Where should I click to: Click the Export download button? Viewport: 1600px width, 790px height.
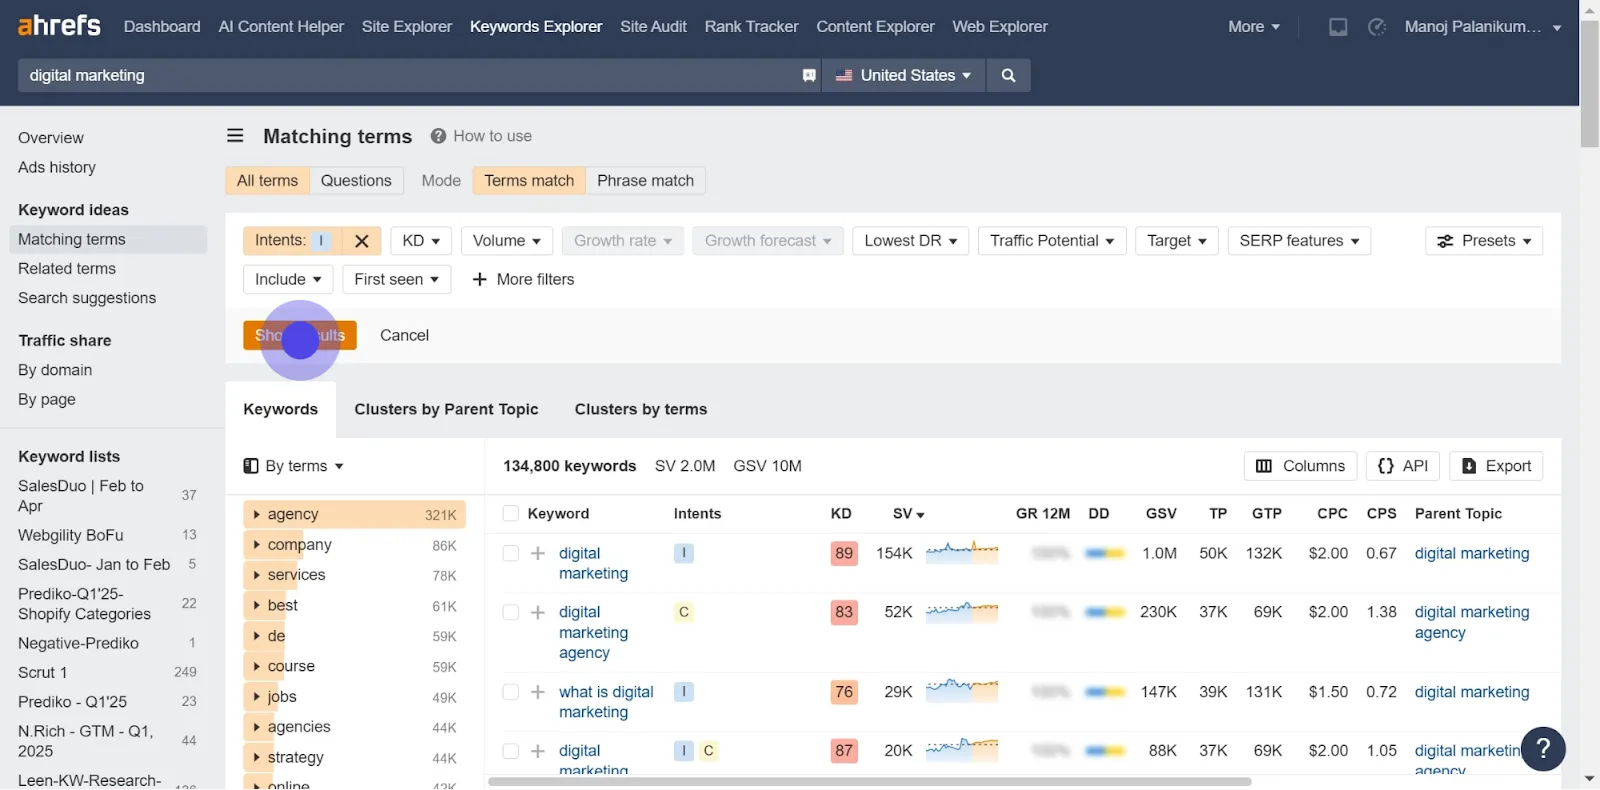click(1496, 466)
